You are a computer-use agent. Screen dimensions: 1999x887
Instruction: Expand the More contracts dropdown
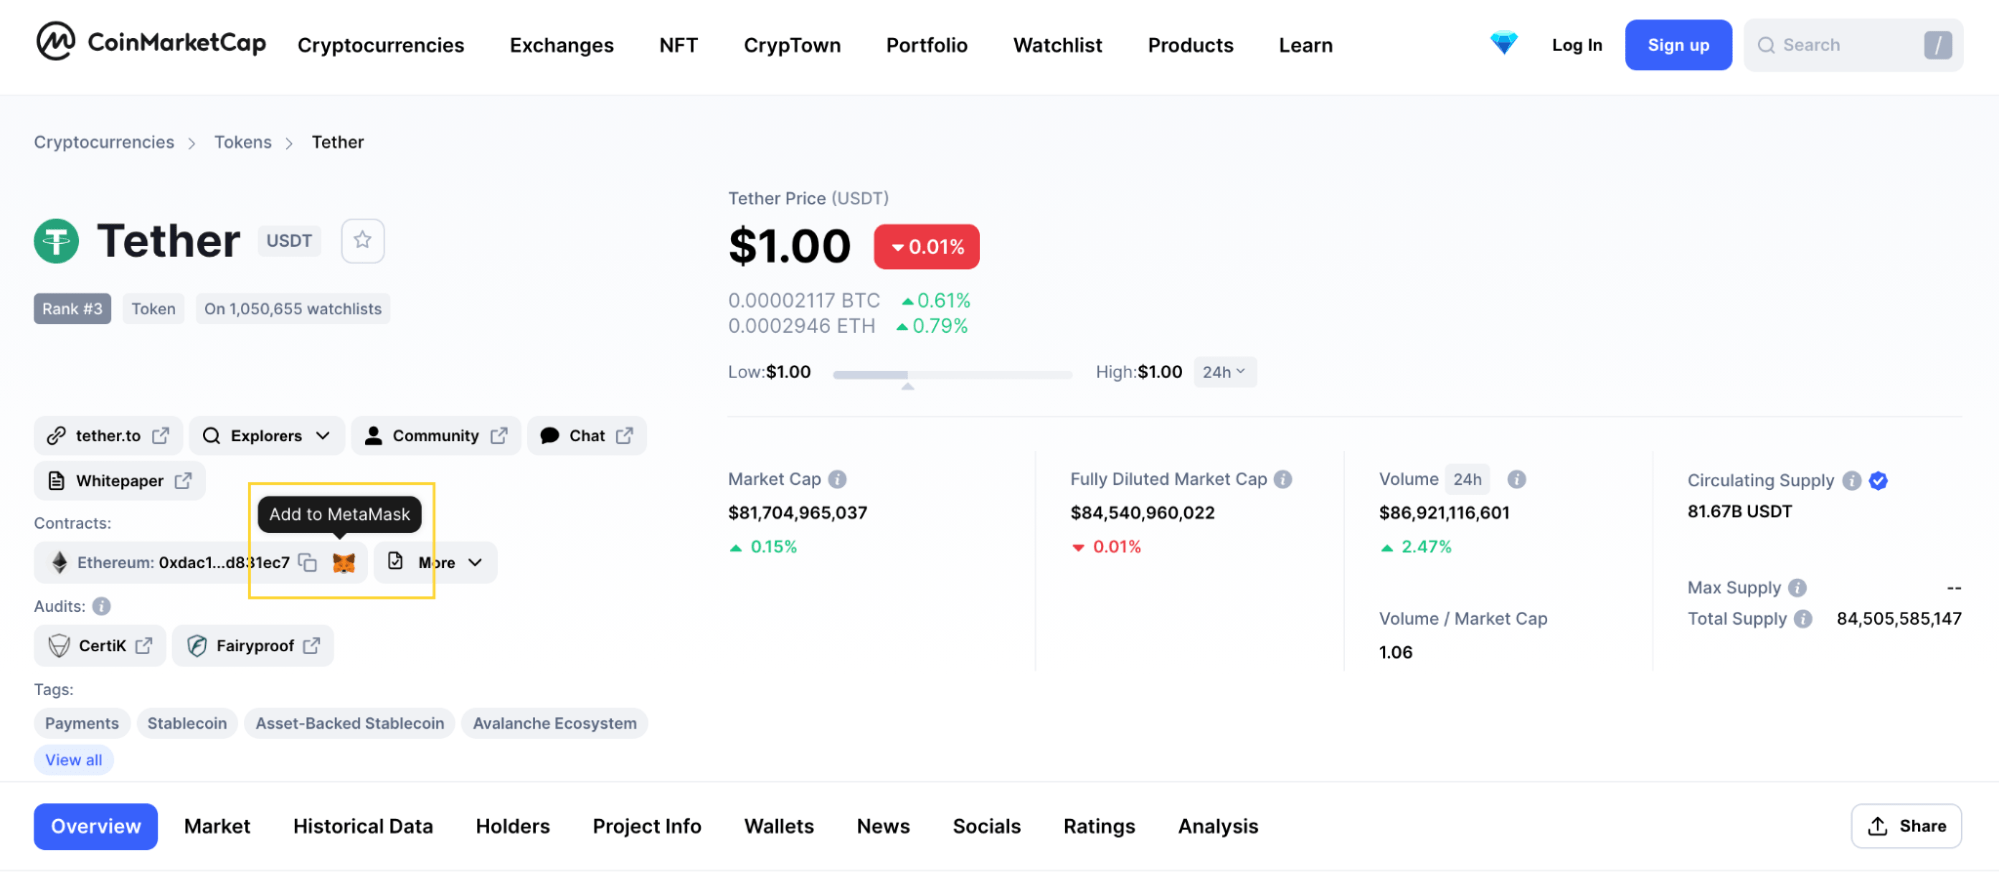[436, 562]
